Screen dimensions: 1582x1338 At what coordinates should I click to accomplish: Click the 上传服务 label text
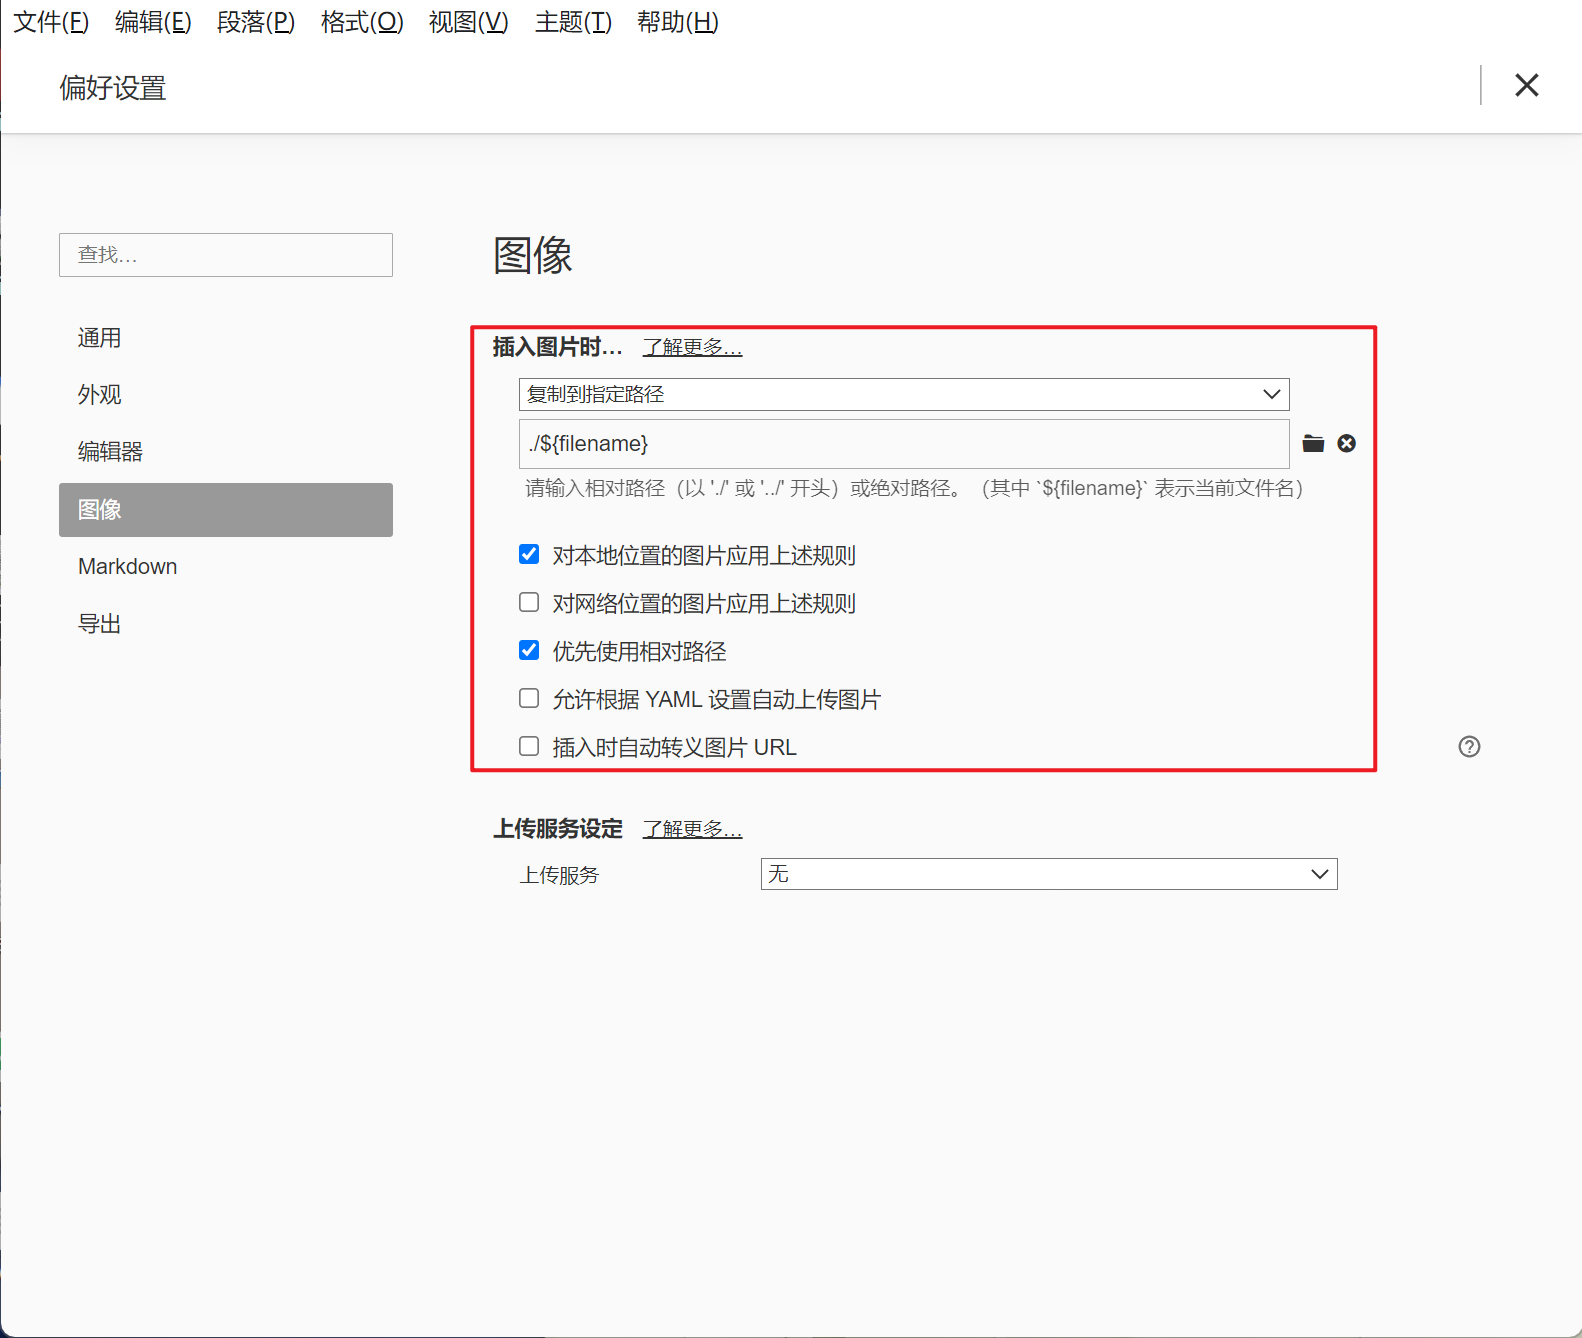(559, 875)
